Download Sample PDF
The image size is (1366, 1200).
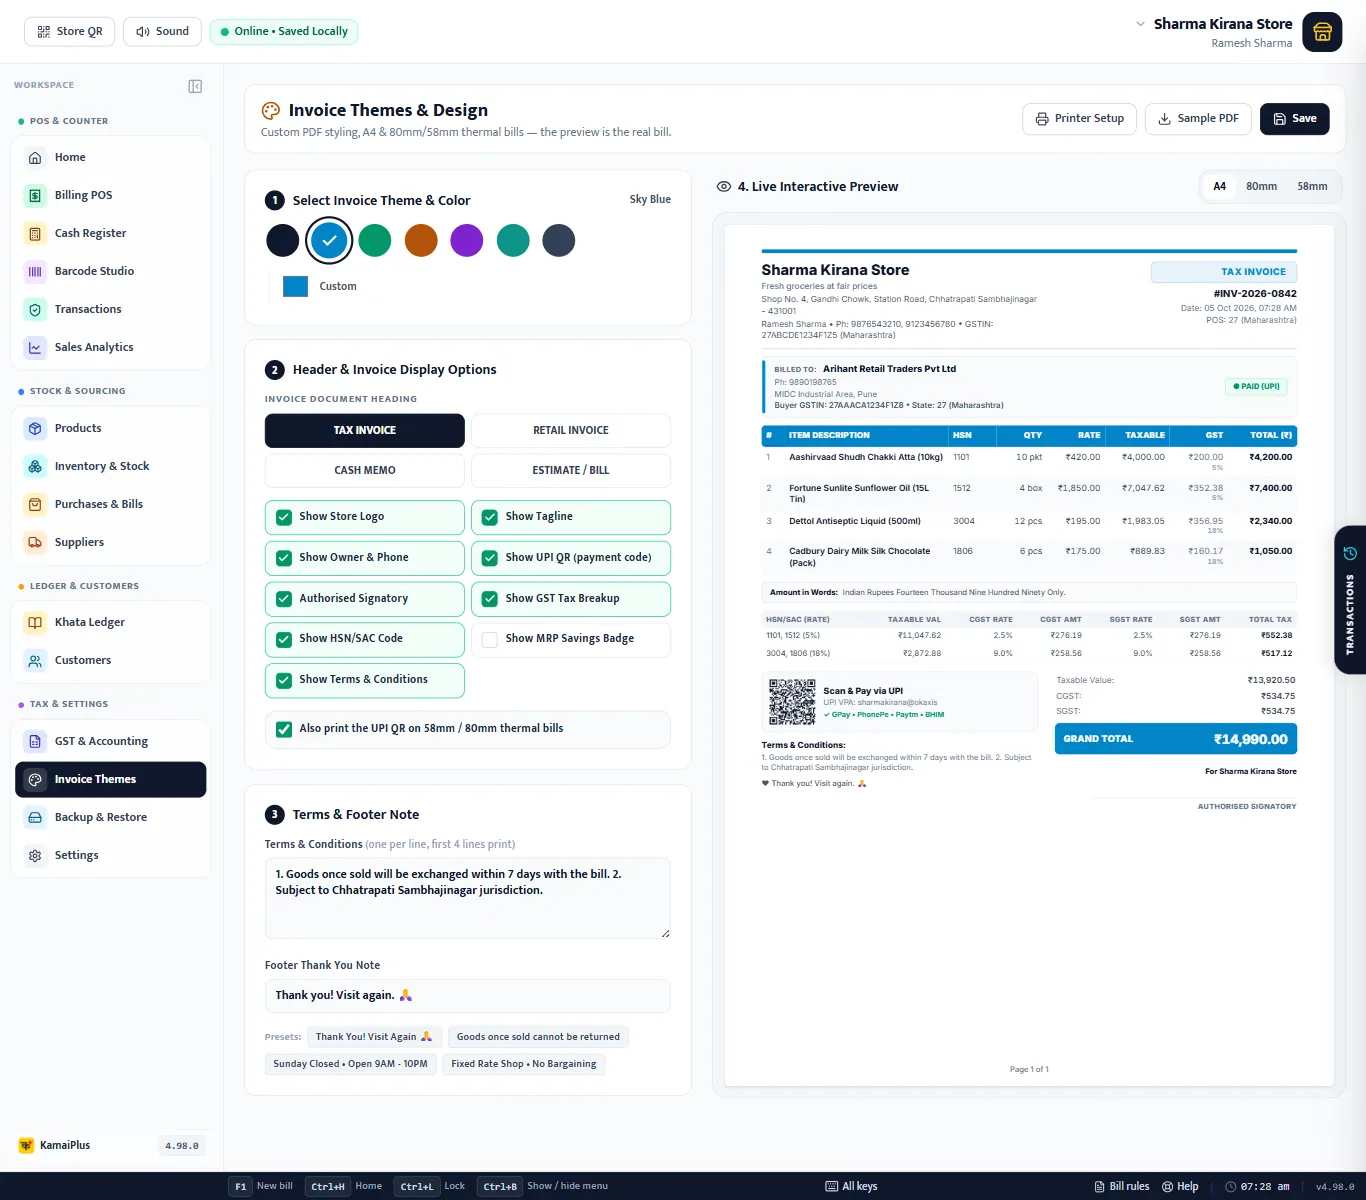click(x=1198, y=118)
